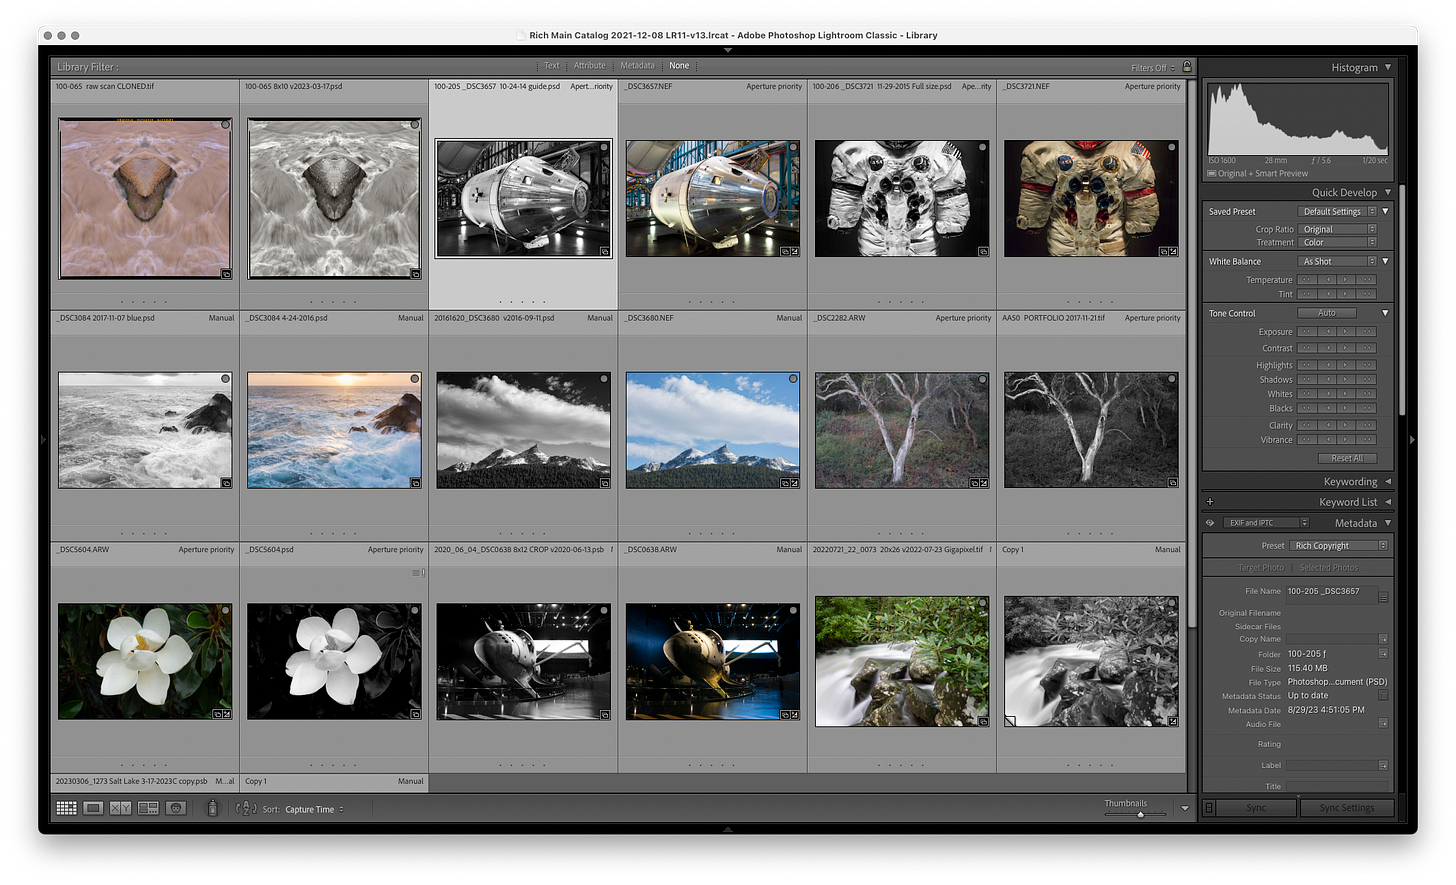Reverse the sort direction A-Z icon

click(246, 808)
